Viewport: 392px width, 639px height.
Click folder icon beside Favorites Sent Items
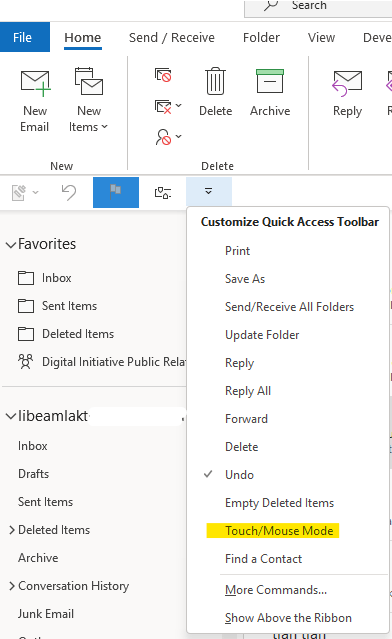26,306
